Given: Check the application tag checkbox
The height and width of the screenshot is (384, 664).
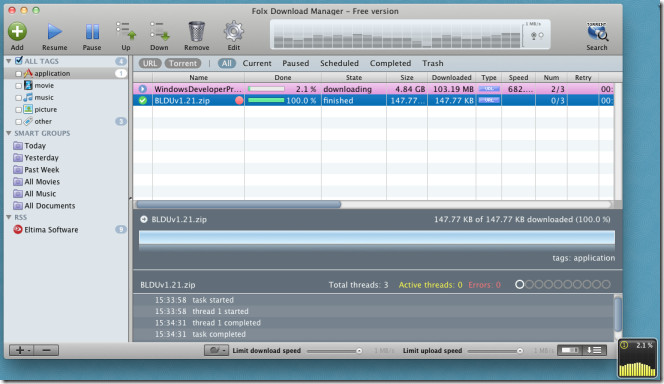Looking at the screenshot, I should tap(18, 74).
